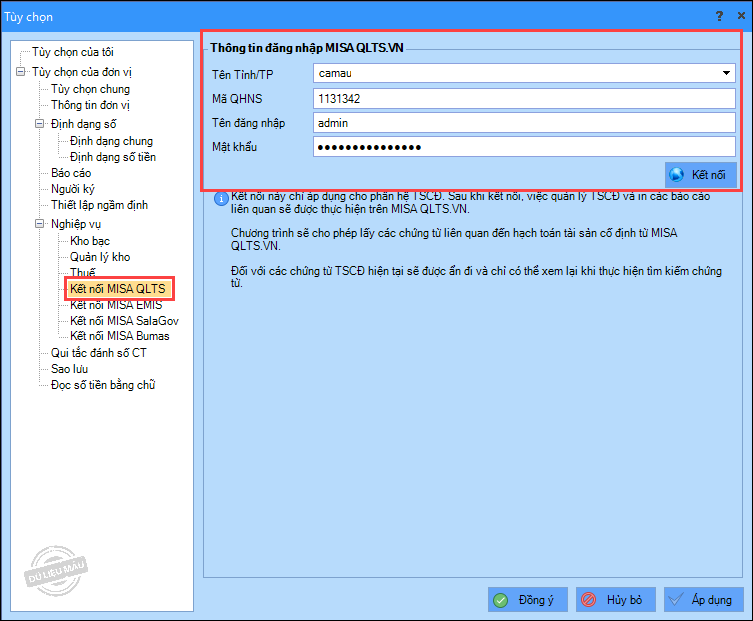Open help with the question mark icon

pos(719,16)
